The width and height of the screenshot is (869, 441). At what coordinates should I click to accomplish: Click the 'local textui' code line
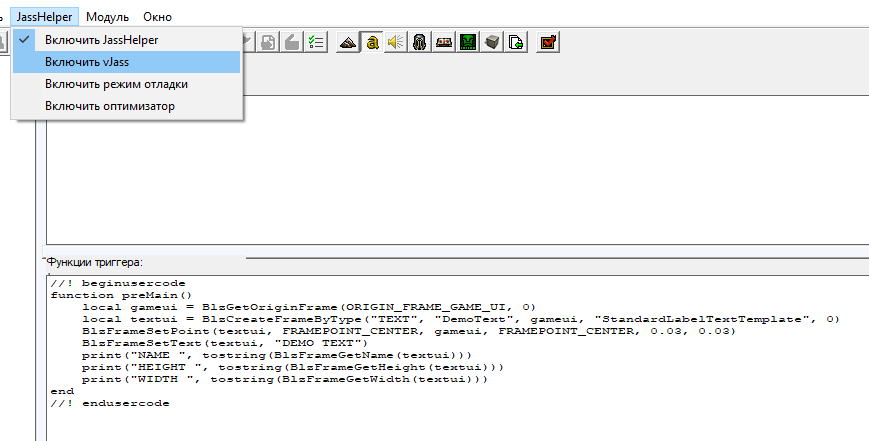pyautogui.click(x=461, y=319)
